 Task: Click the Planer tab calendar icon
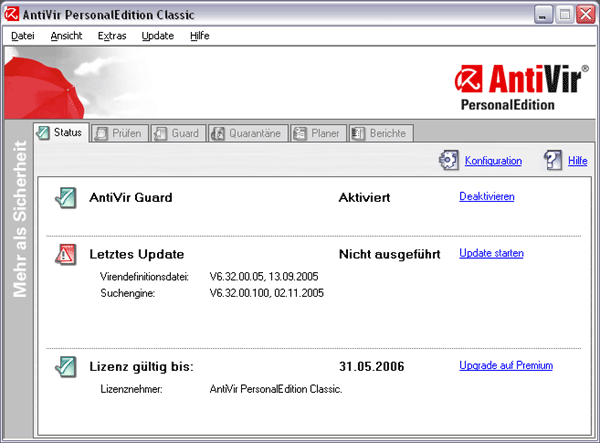(300, 134)
